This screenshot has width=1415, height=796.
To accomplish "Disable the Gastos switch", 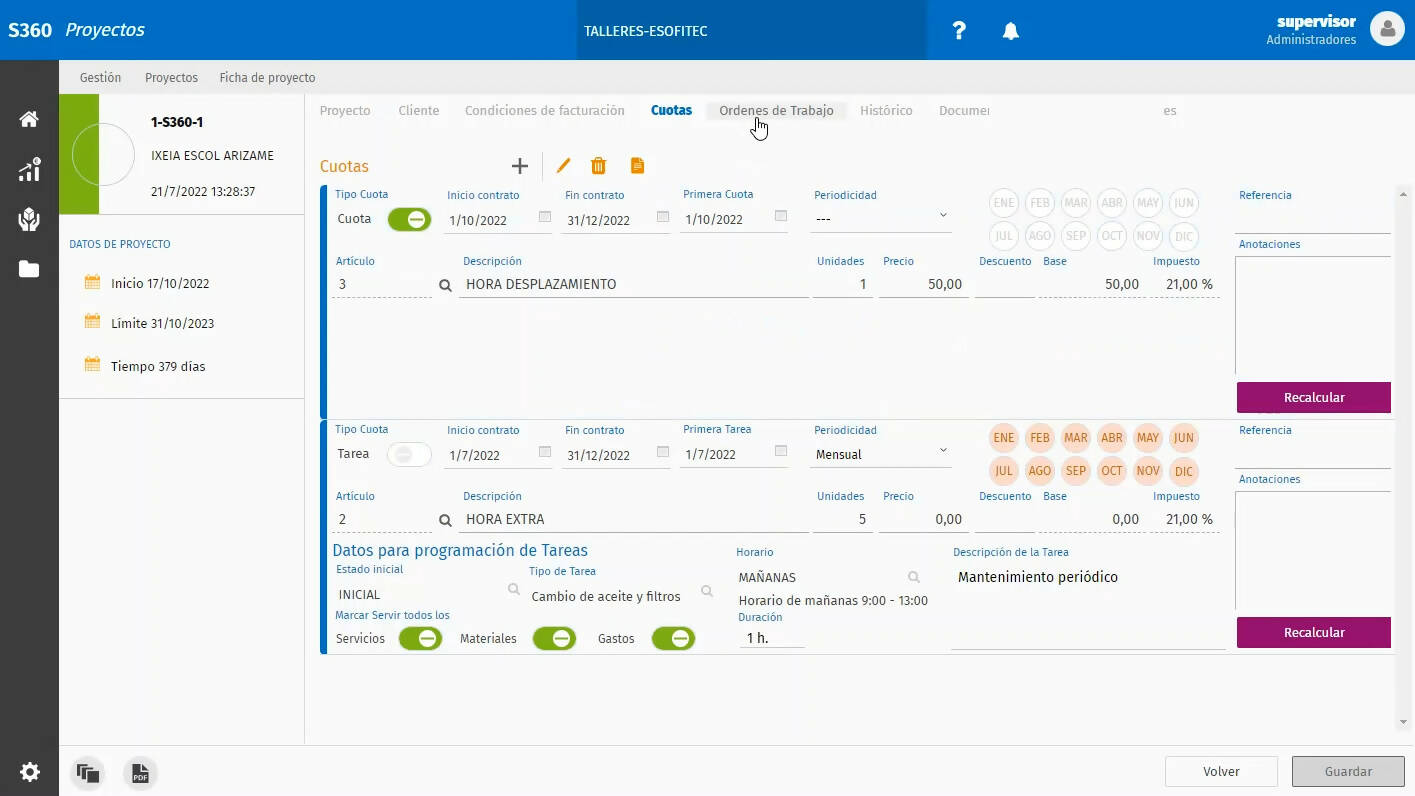I will click(x=673, y=639).
